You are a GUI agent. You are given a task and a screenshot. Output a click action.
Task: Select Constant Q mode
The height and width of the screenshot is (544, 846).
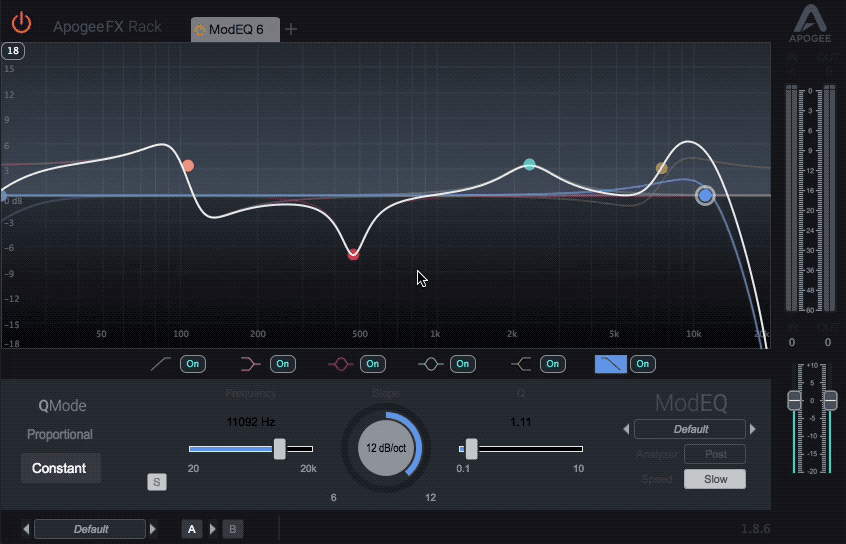point(59,468)
